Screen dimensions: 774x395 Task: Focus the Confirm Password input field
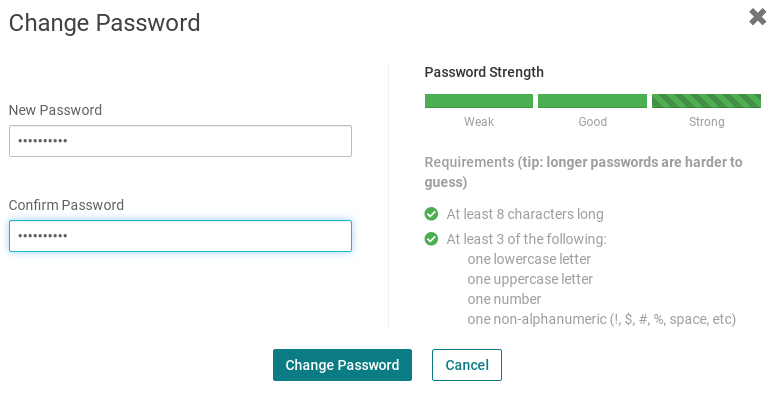point(180,236)
